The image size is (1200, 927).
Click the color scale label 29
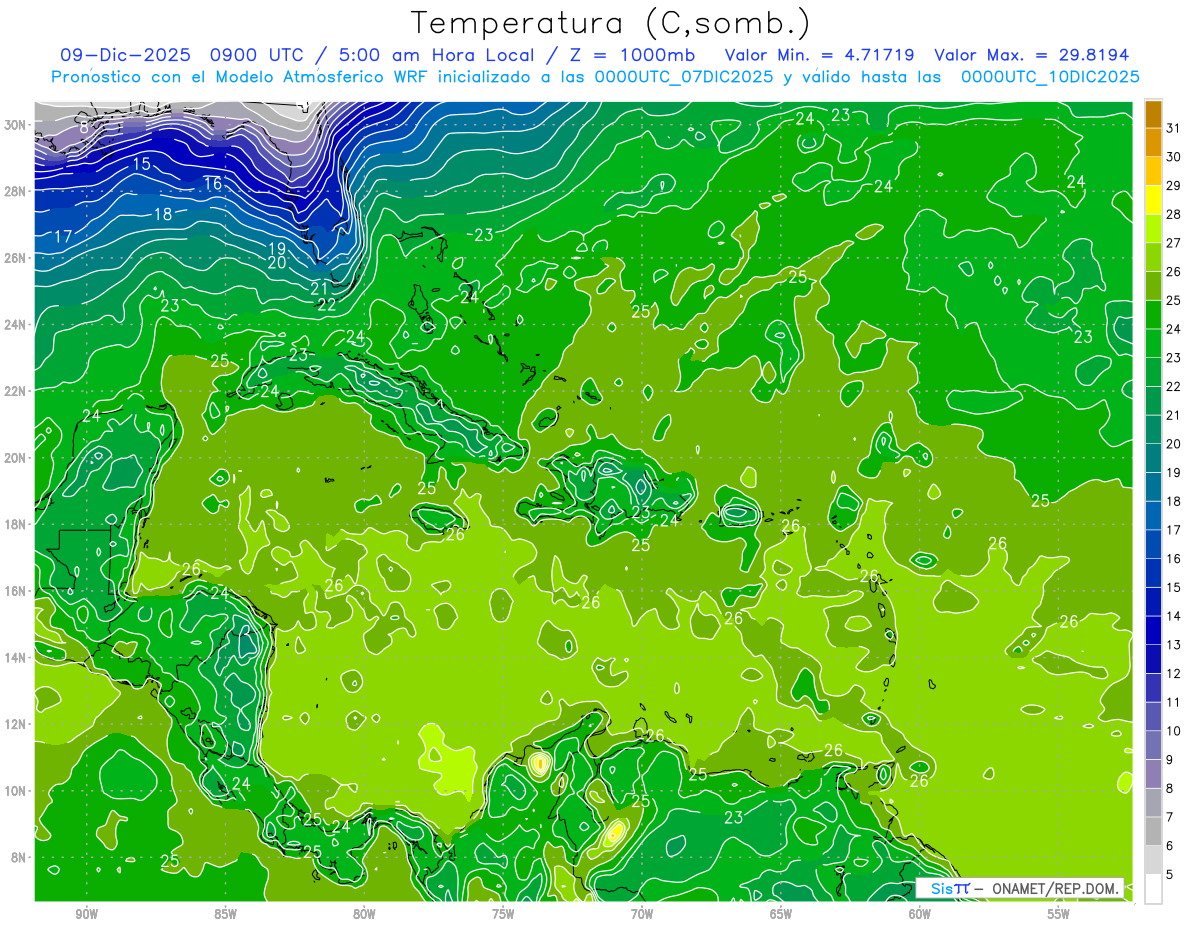coord(1174,185)
